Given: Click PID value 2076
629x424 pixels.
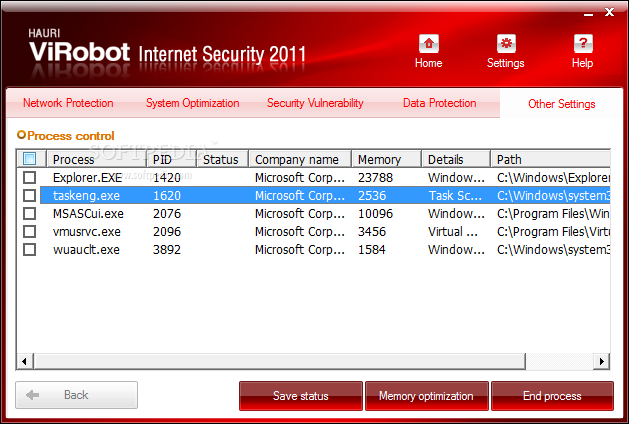Looking at the screenshot, I should [x=167, y=213].
